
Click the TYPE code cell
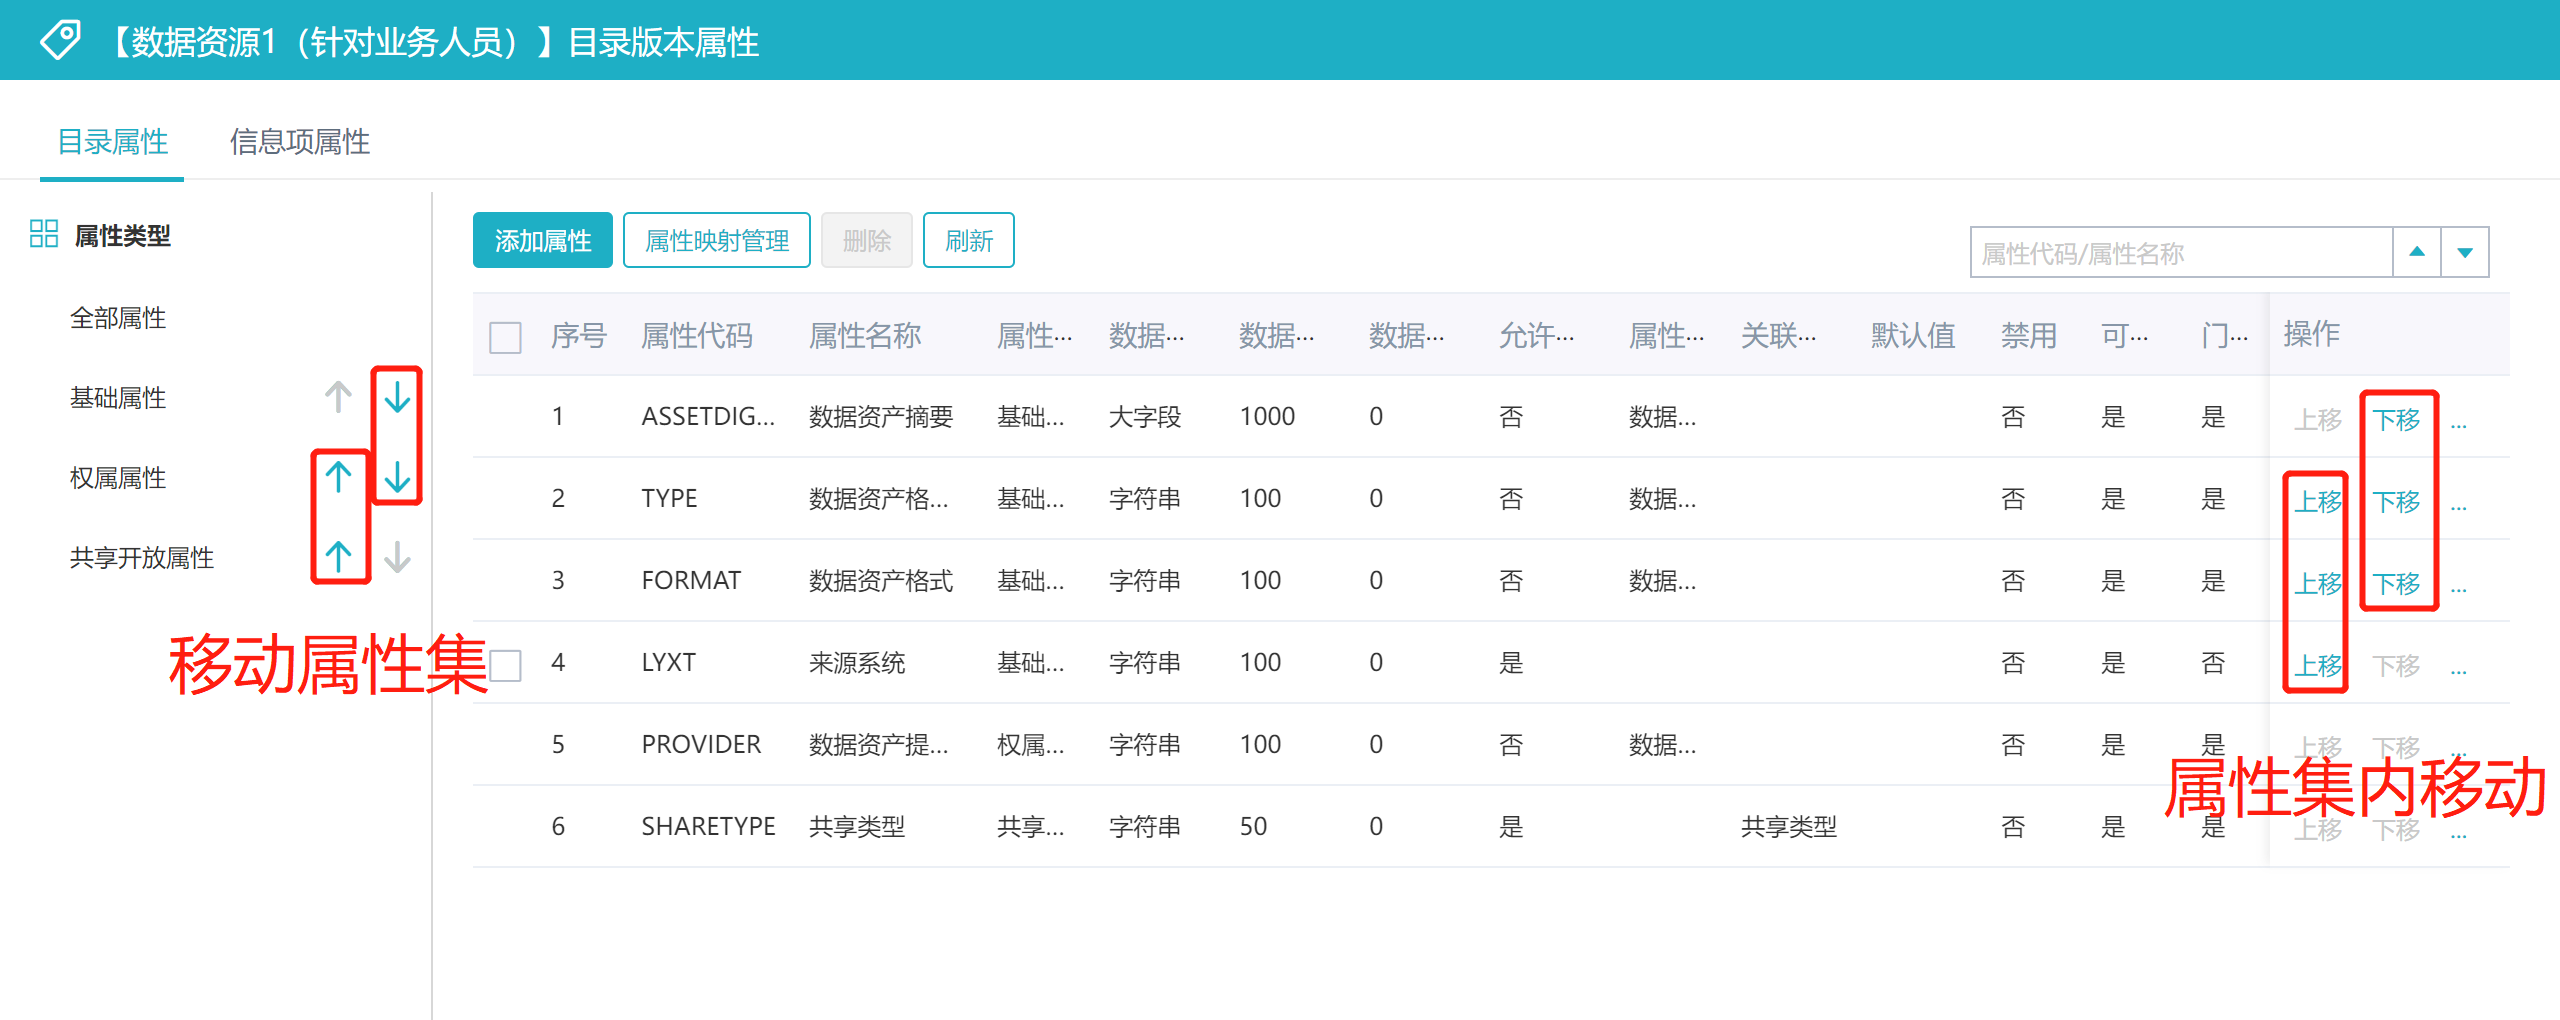coord(669,499)
